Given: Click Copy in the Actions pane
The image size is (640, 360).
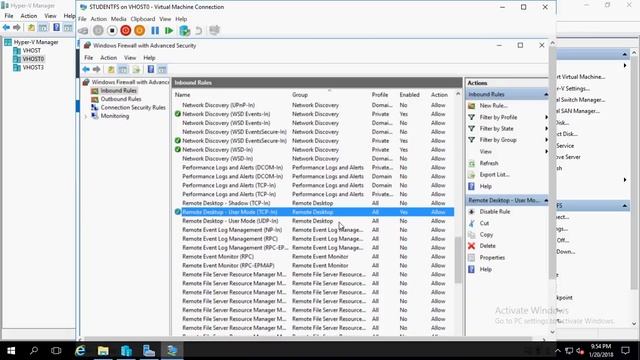Looking at the screenshot, I should [486, 235].
